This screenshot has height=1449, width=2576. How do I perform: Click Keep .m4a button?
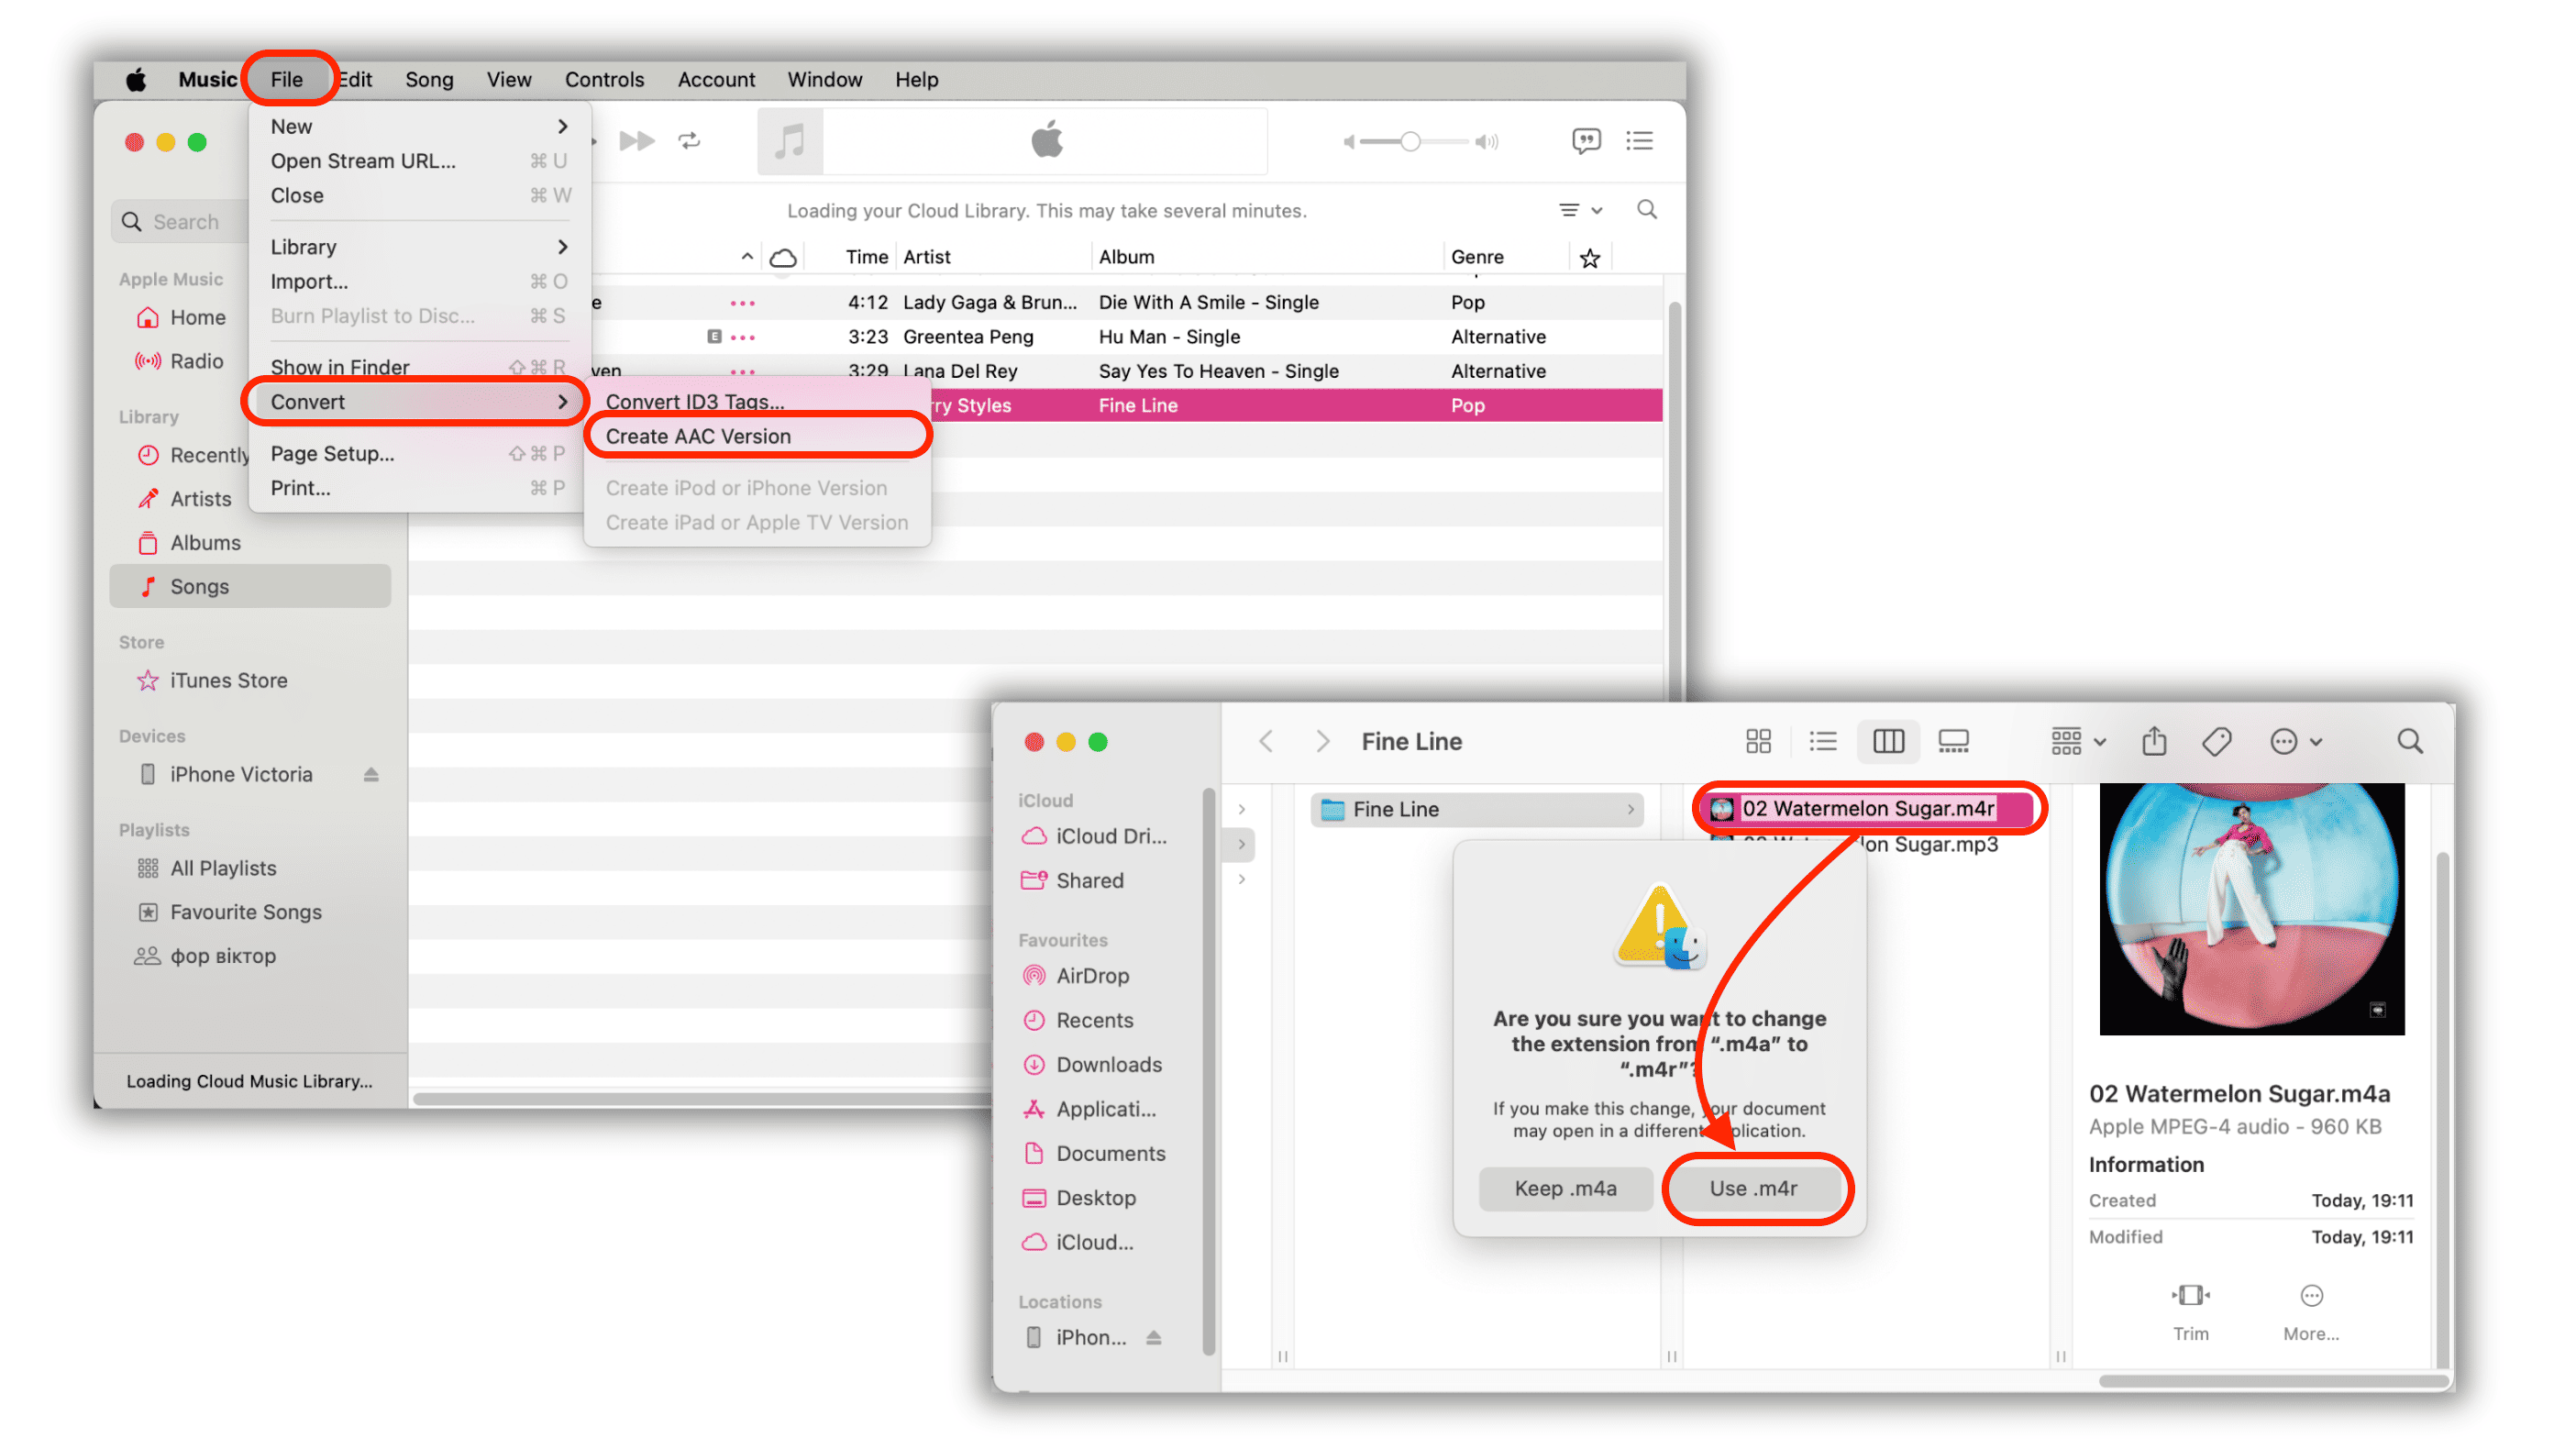click(x=1565, y=1188)
